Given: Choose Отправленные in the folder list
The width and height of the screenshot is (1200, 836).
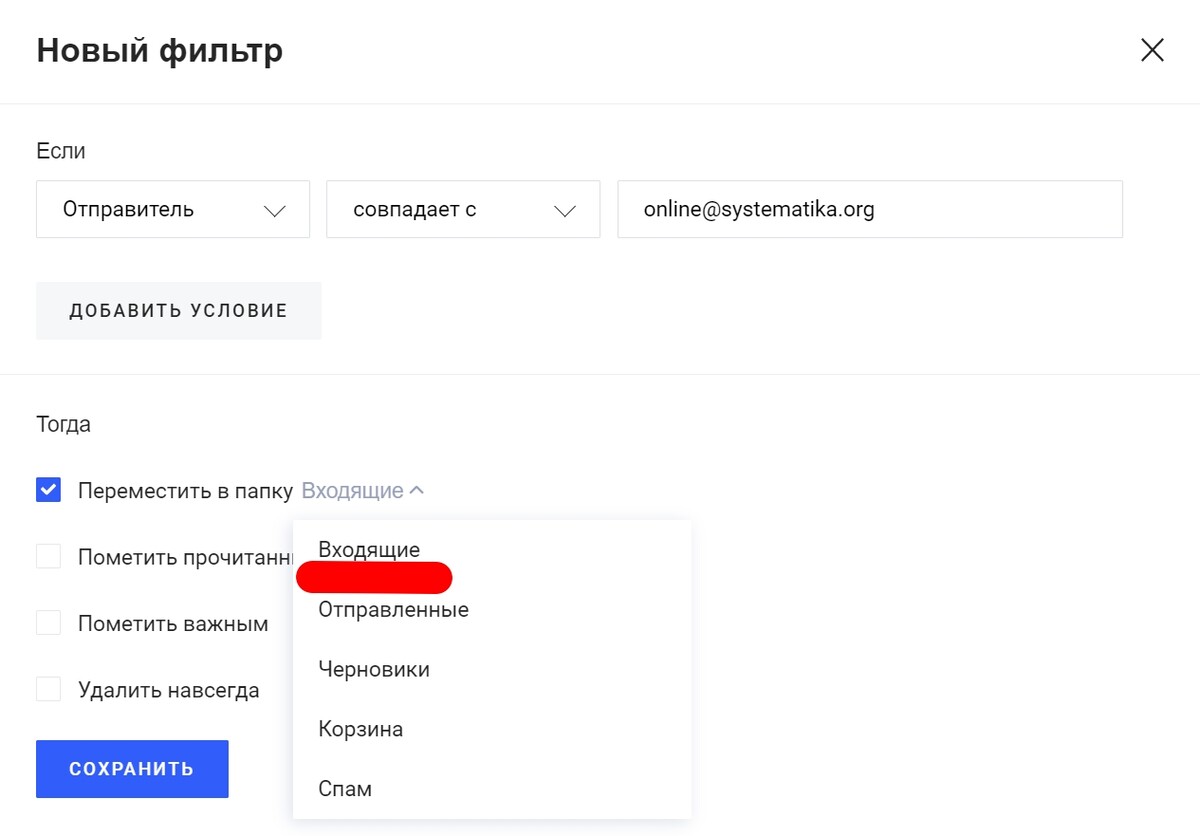Looking at the screenshot, I should (x=393, y=609).
